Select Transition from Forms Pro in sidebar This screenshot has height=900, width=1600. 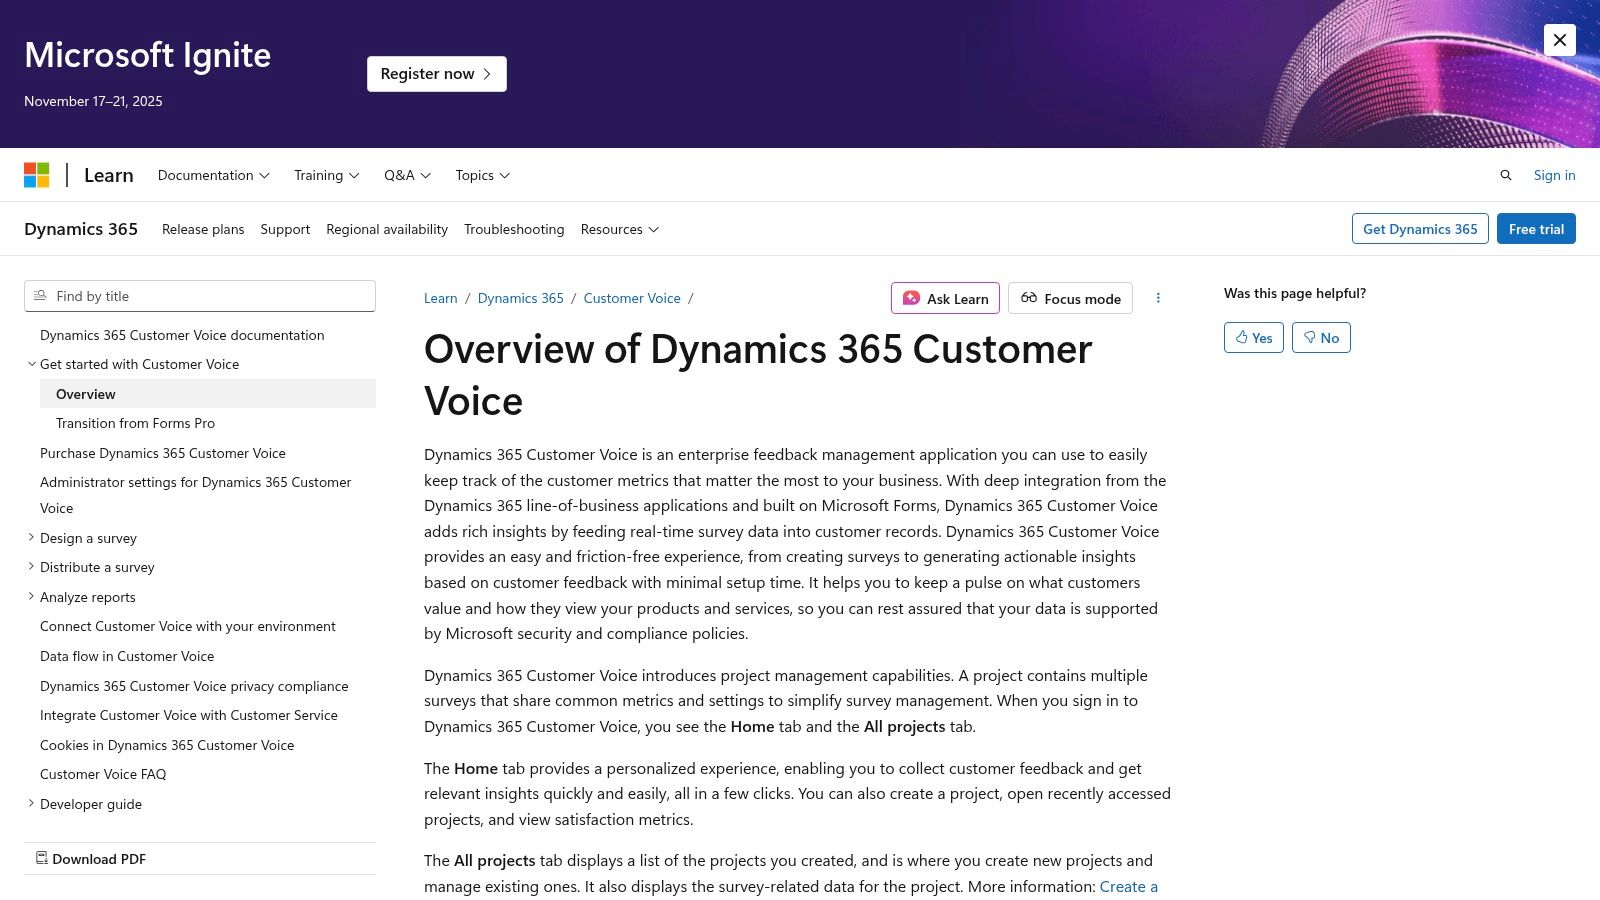(135, 422)
